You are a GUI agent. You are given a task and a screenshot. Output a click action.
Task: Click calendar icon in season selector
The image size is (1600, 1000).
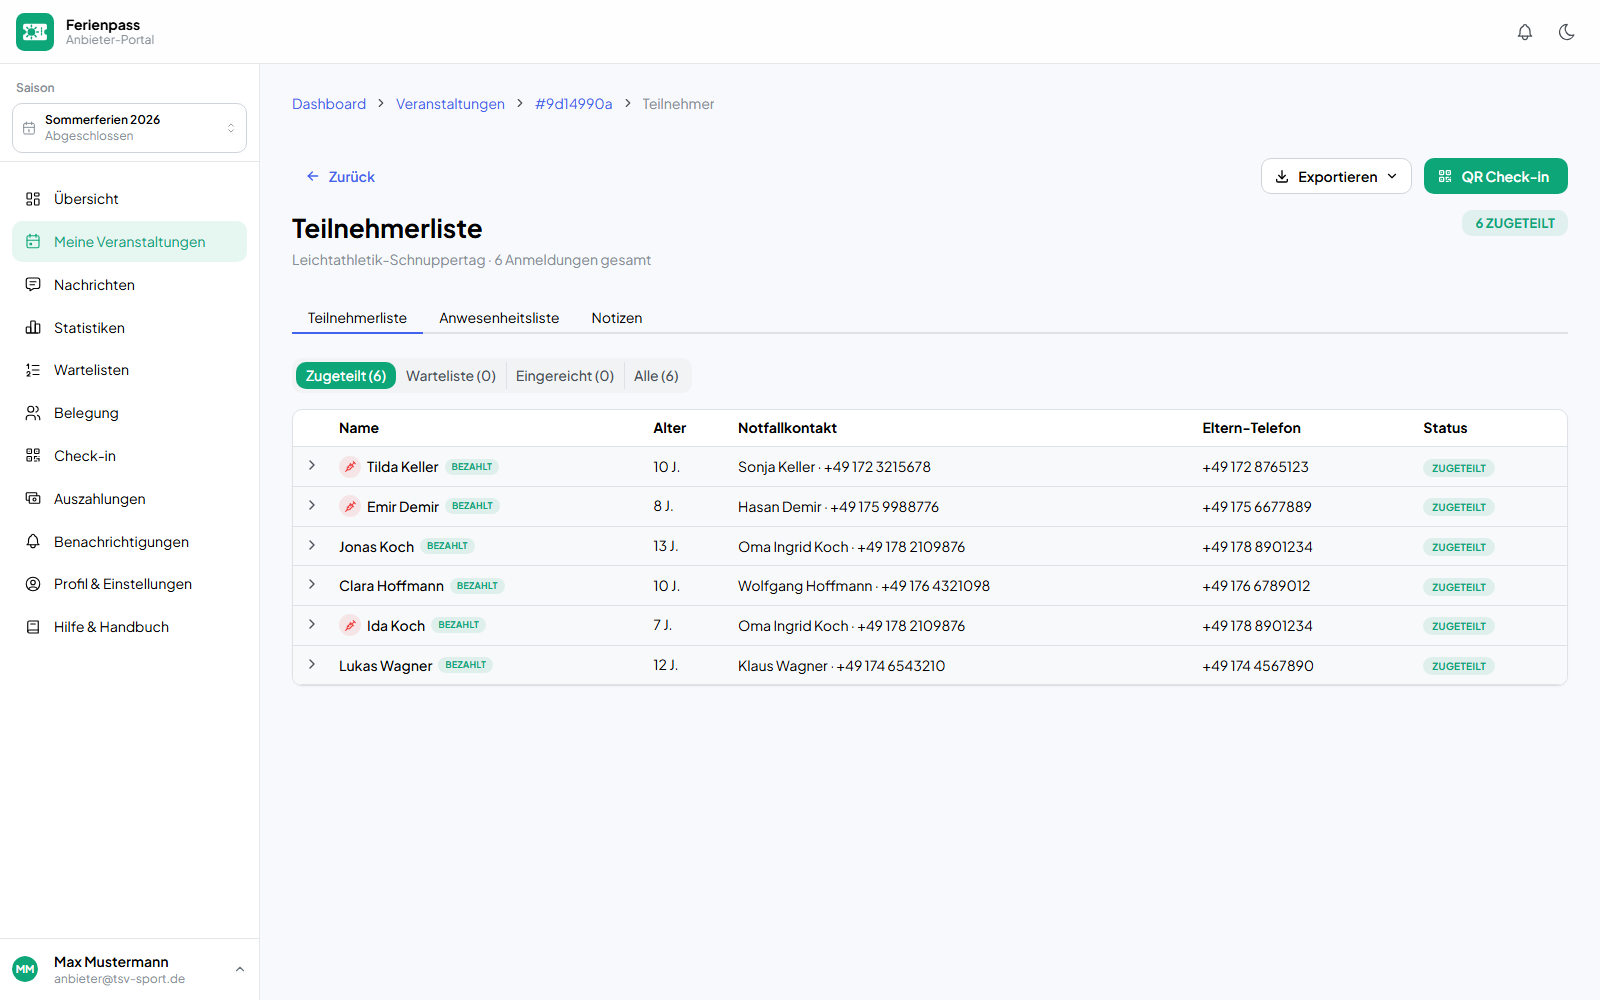(29, 128)
